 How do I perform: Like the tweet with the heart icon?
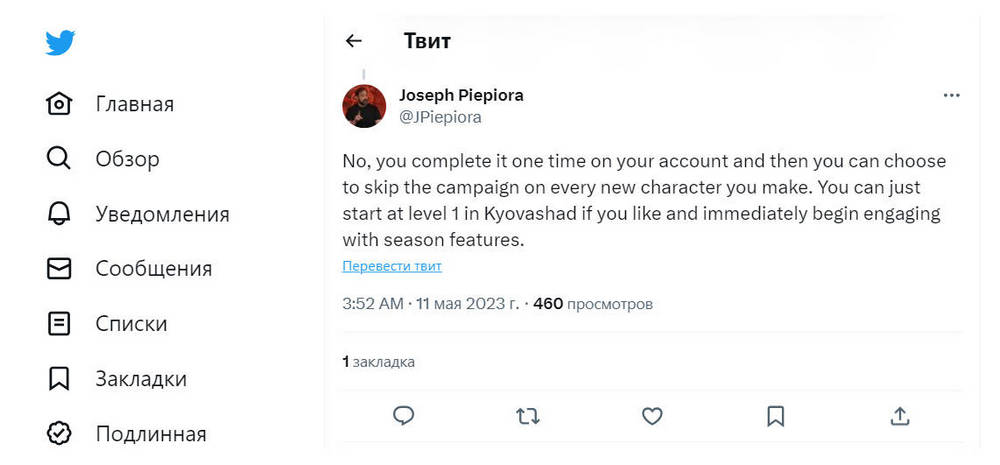[x=652, y=415]
